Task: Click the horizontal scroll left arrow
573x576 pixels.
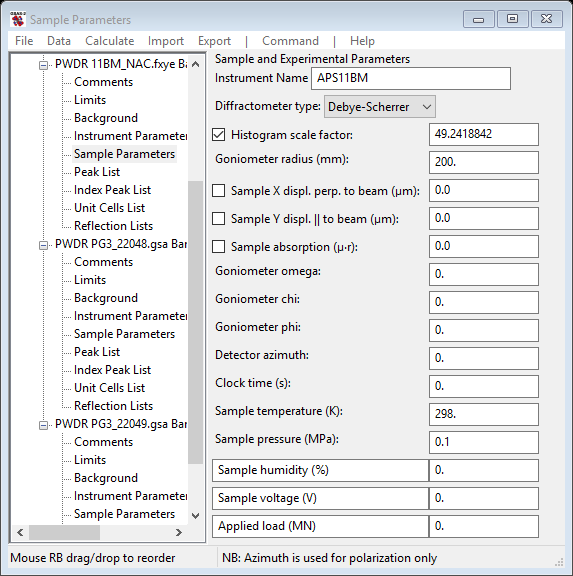Action: pyautogui.click(x=20, y=532)
